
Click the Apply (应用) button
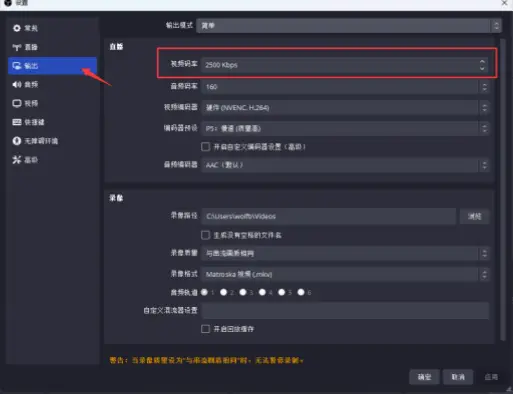[491, 377]
